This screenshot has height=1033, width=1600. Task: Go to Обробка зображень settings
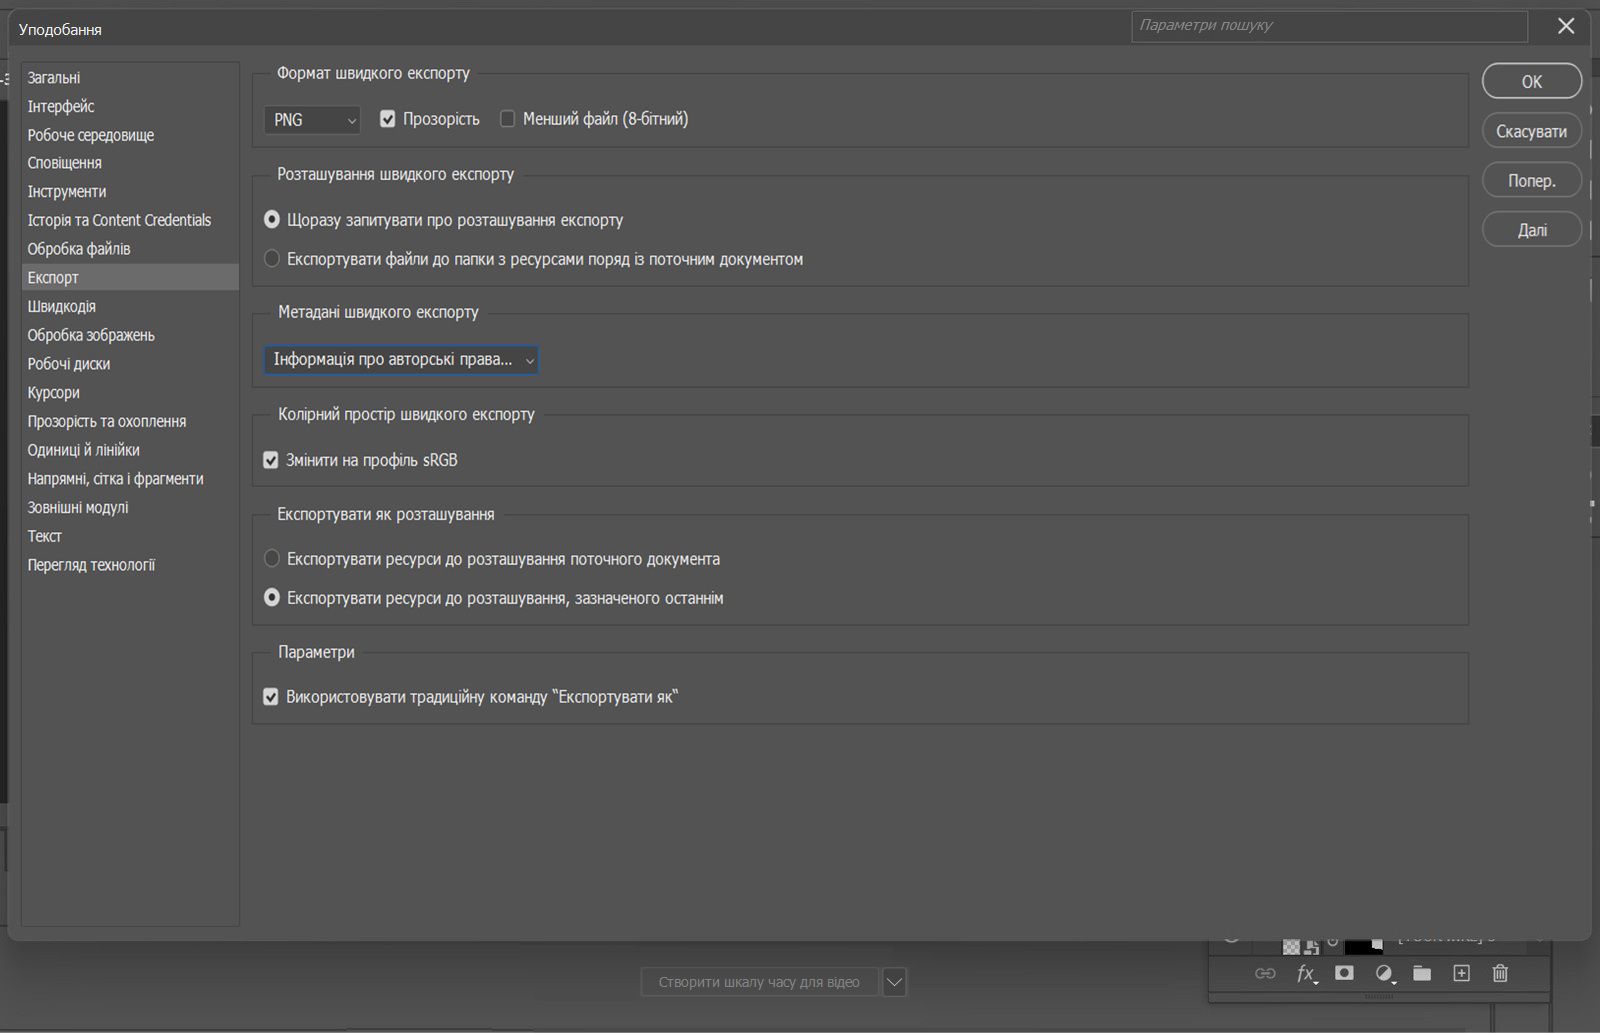pos(130,335)
